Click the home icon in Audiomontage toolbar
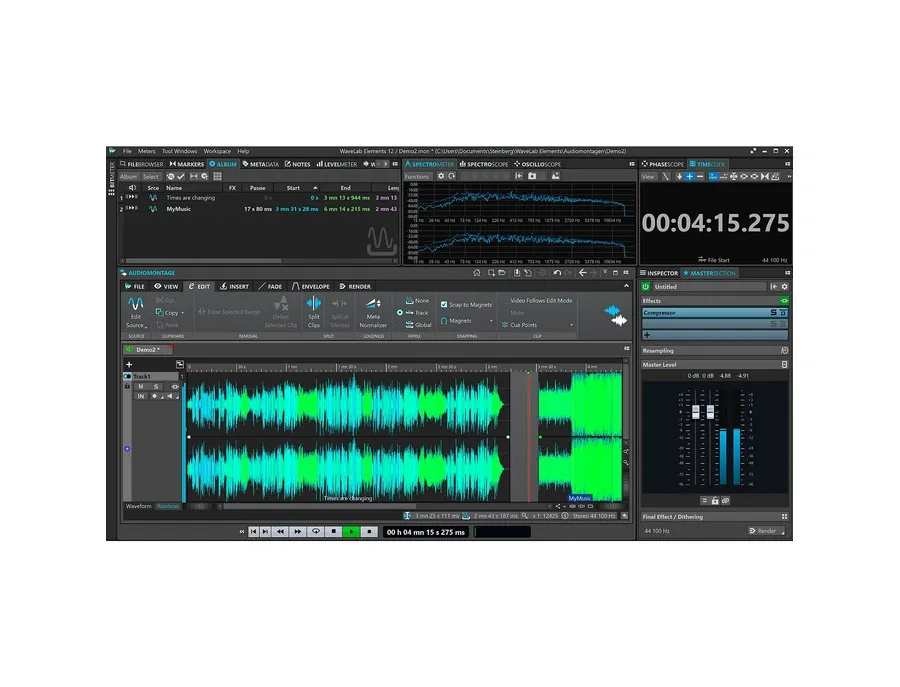Image resolution: width=900 pixels, height=687 pixels. click(476, 273)
